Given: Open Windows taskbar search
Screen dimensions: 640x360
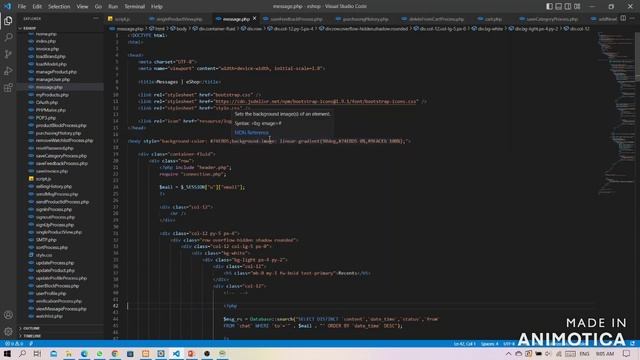Looking at the screenshot, I should click(22, 353).
